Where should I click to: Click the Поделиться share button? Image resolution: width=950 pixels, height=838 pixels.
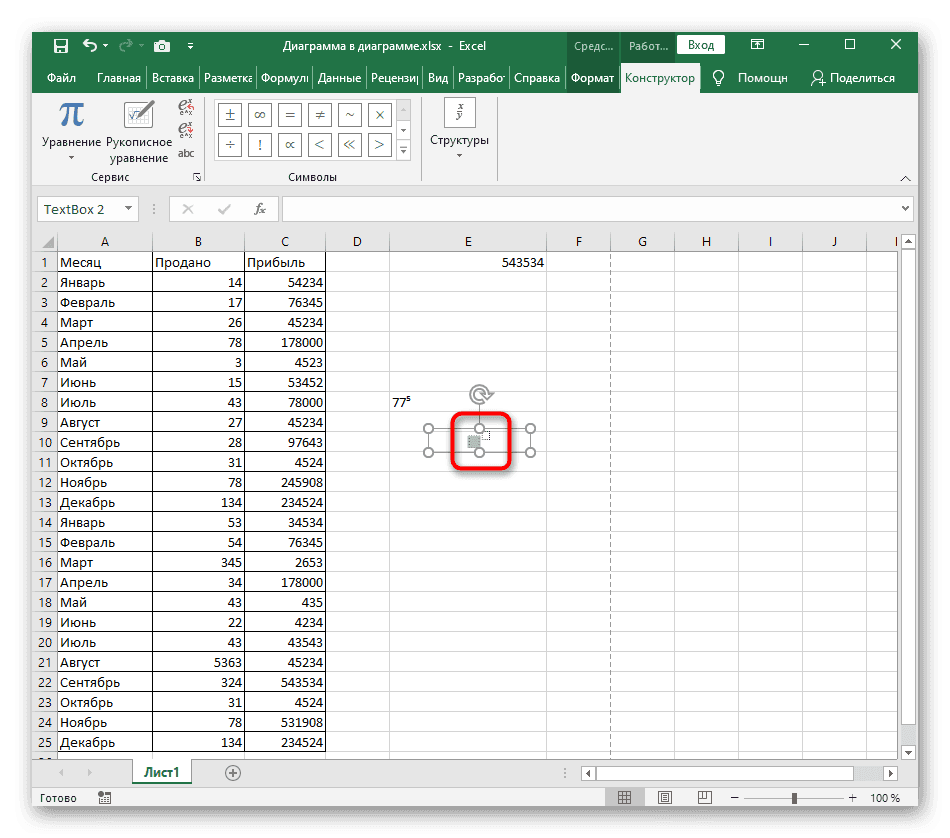pyautogui.click(x=853, y=78)
